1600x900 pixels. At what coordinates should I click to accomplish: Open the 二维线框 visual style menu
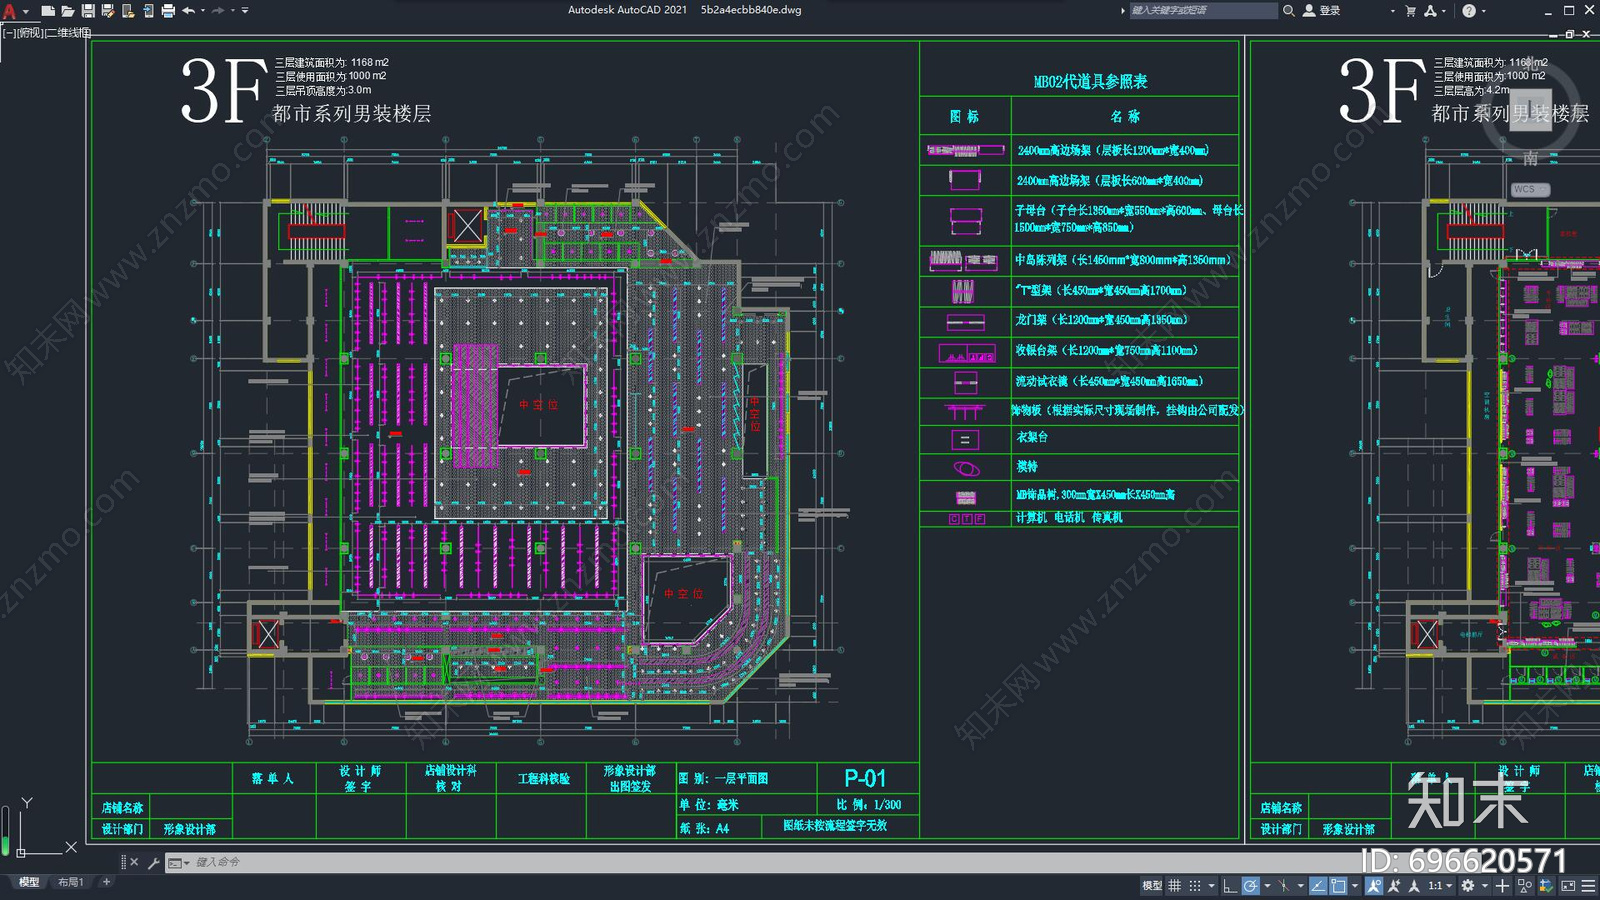[68, 33]
